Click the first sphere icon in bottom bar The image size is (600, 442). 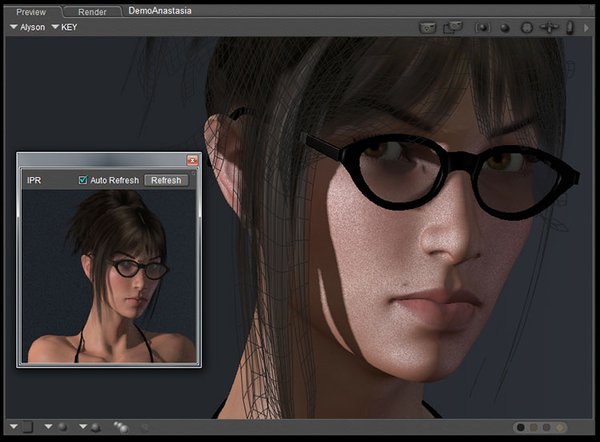coord(62,427)
